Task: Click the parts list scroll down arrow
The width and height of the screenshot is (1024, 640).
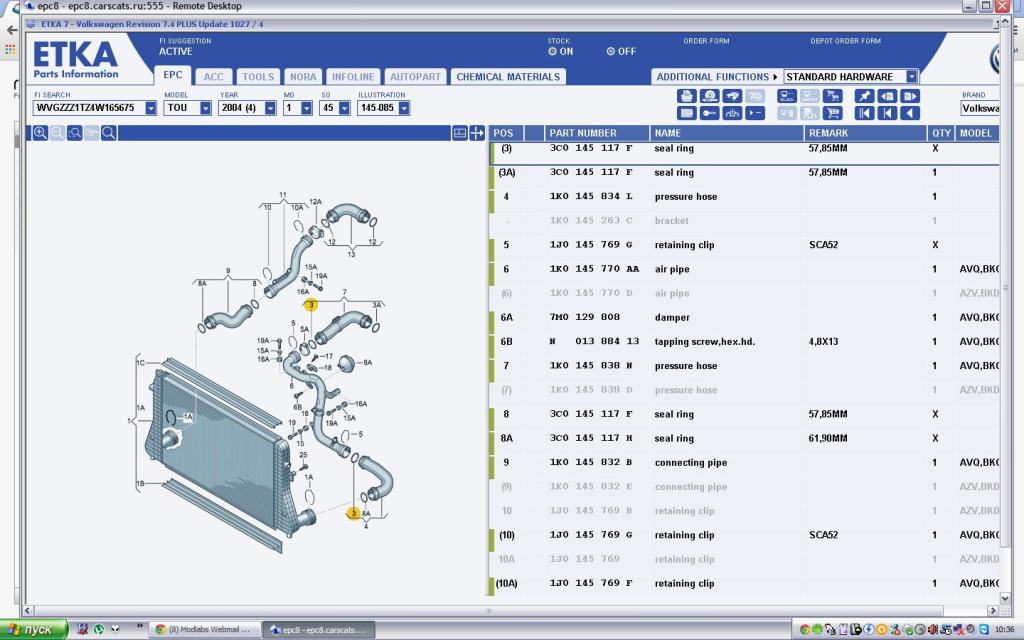Action: pyautogui.click(x=1005, y=598)
